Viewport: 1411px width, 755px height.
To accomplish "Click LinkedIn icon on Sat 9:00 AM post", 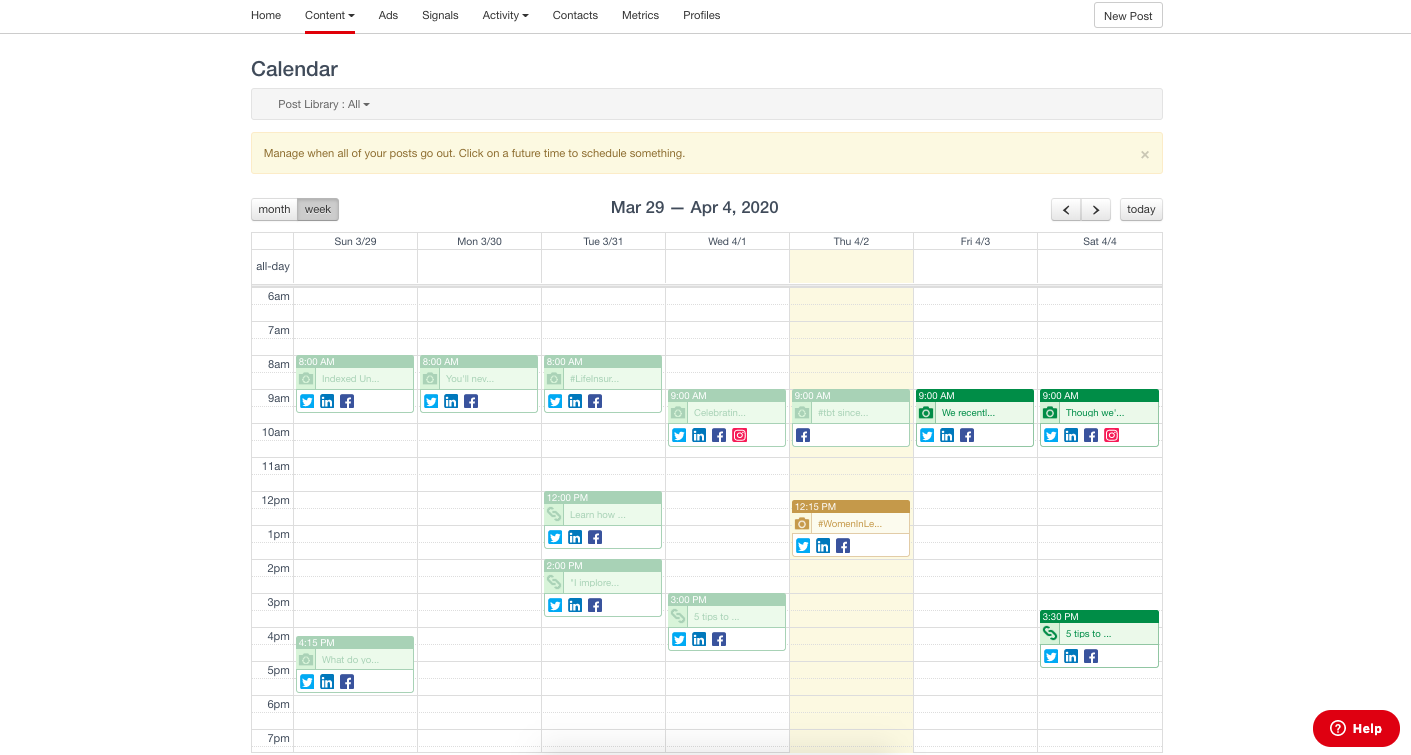I will [x=1071, y=436].
